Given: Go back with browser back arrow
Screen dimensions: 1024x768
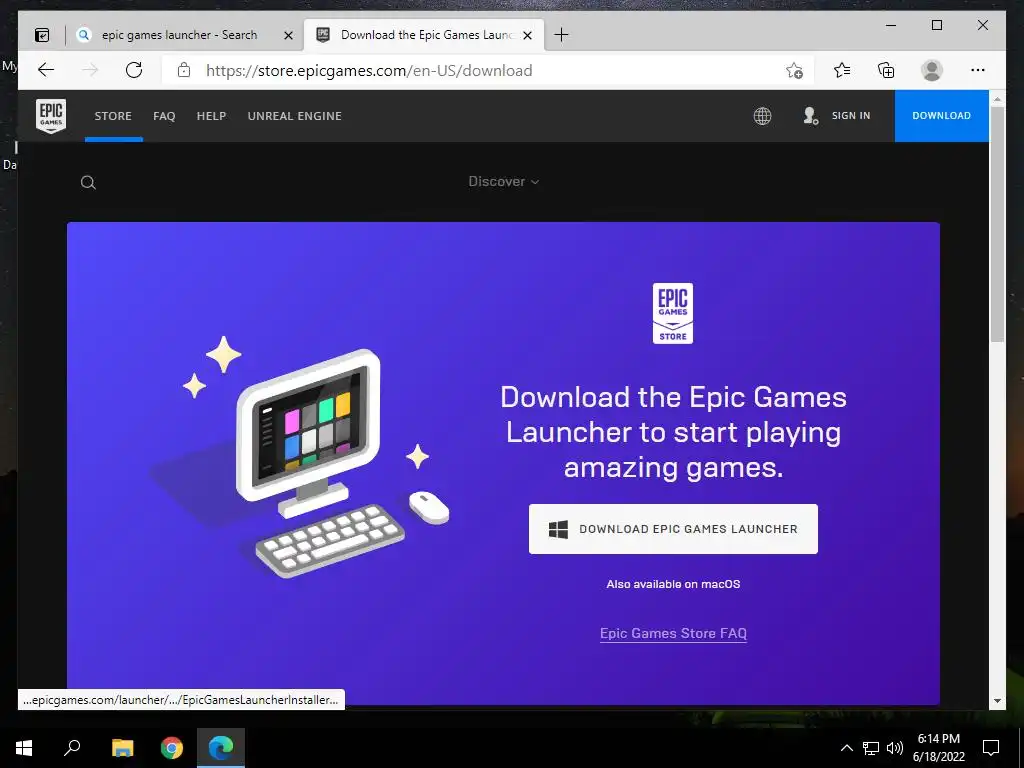Looking at the screenshot, I should [x=46, y=70].
